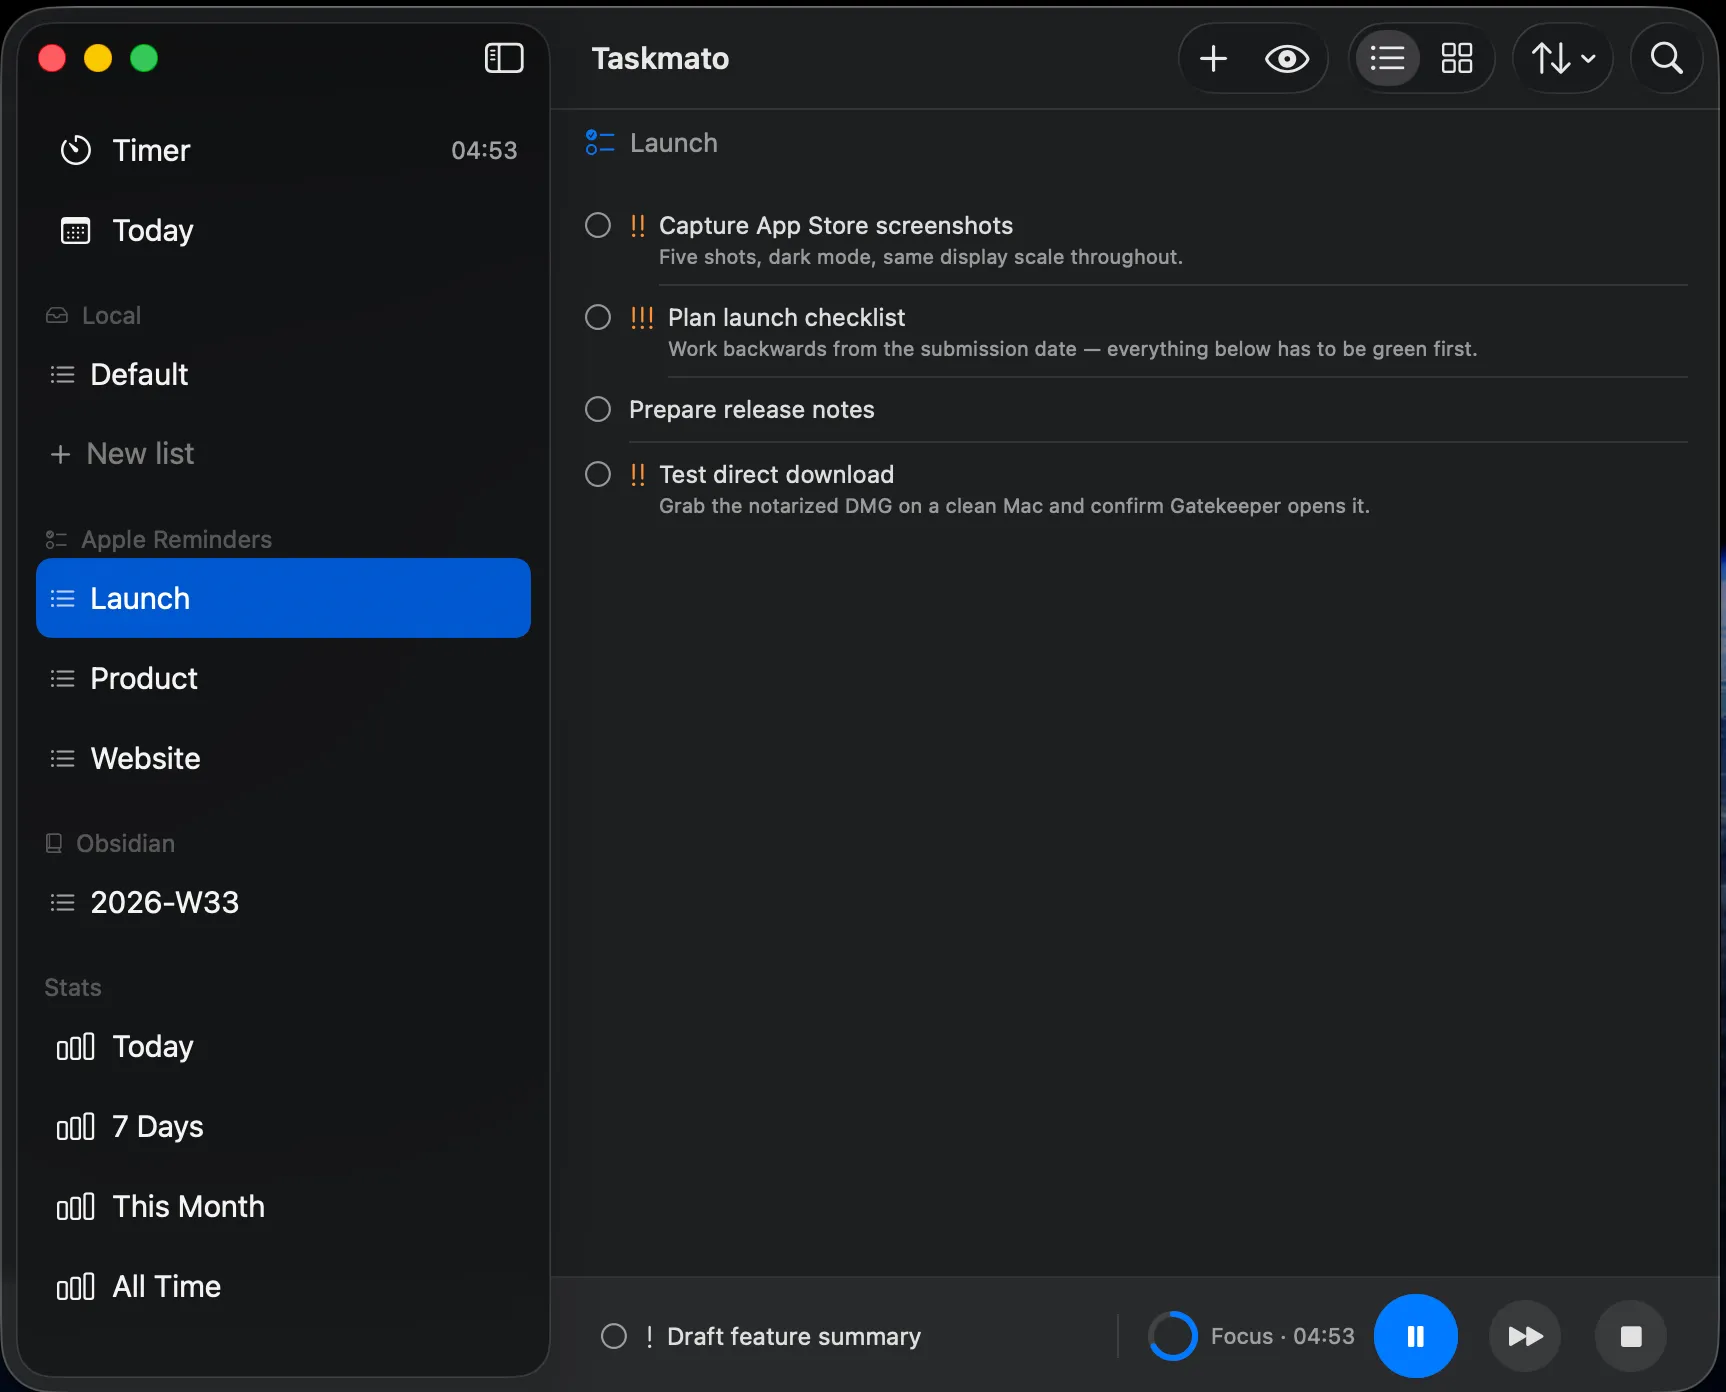Open Prepare release notes task

[752, 409]
